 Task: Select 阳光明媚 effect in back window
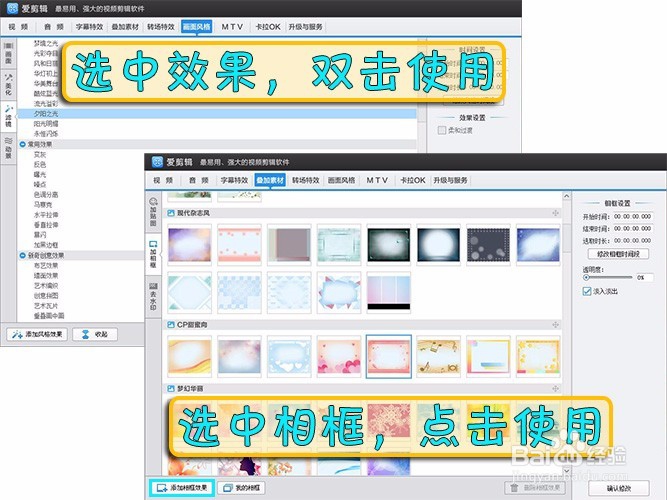[x=46, y=124]
